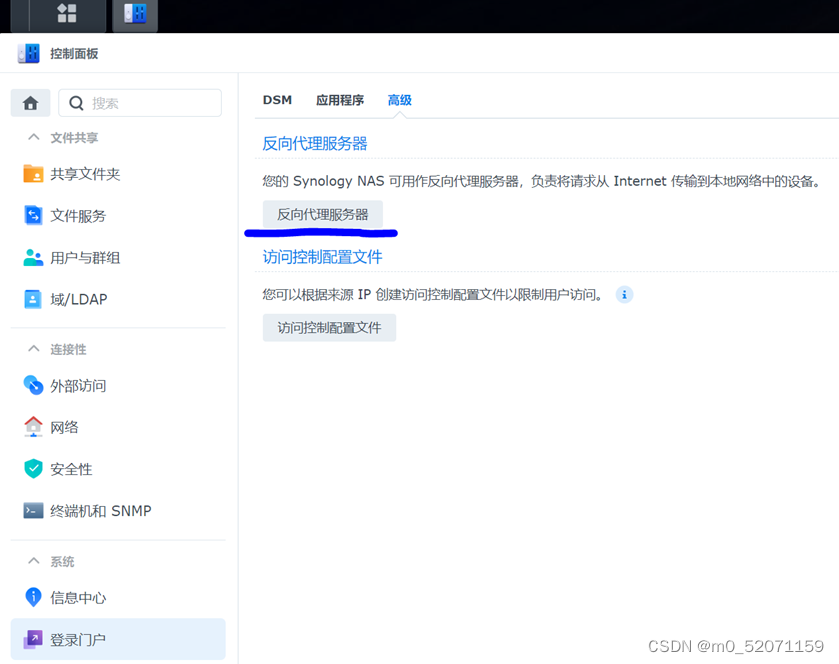Open the 网络 house icon

point(33,426)
